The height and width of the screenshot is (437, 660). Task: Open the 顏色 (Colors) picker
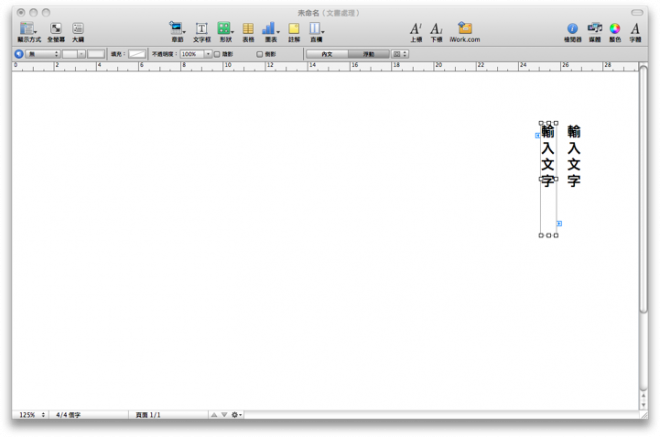click(615, 29)
